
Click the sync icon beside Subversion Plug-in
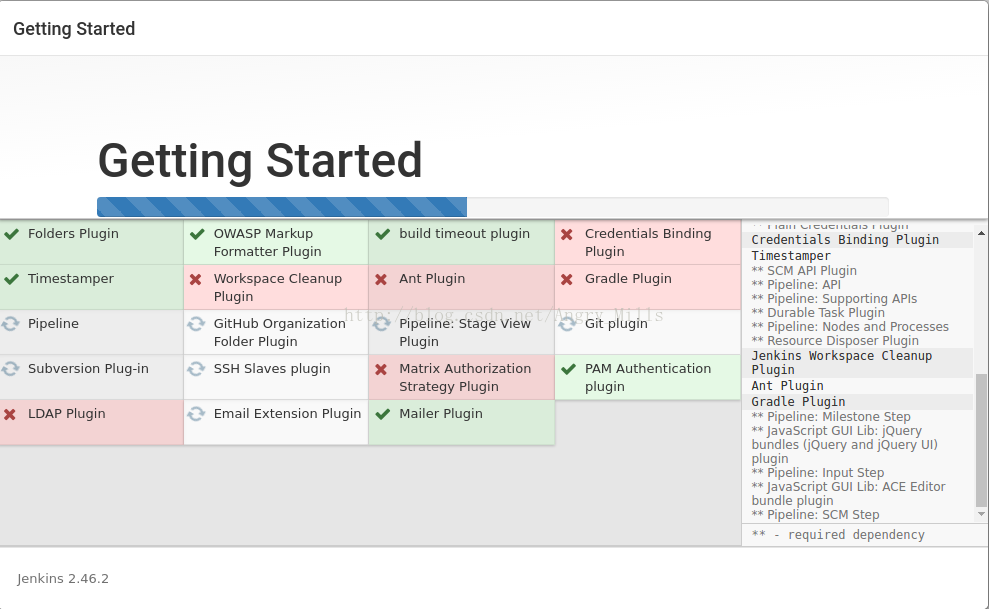point(10,369)
